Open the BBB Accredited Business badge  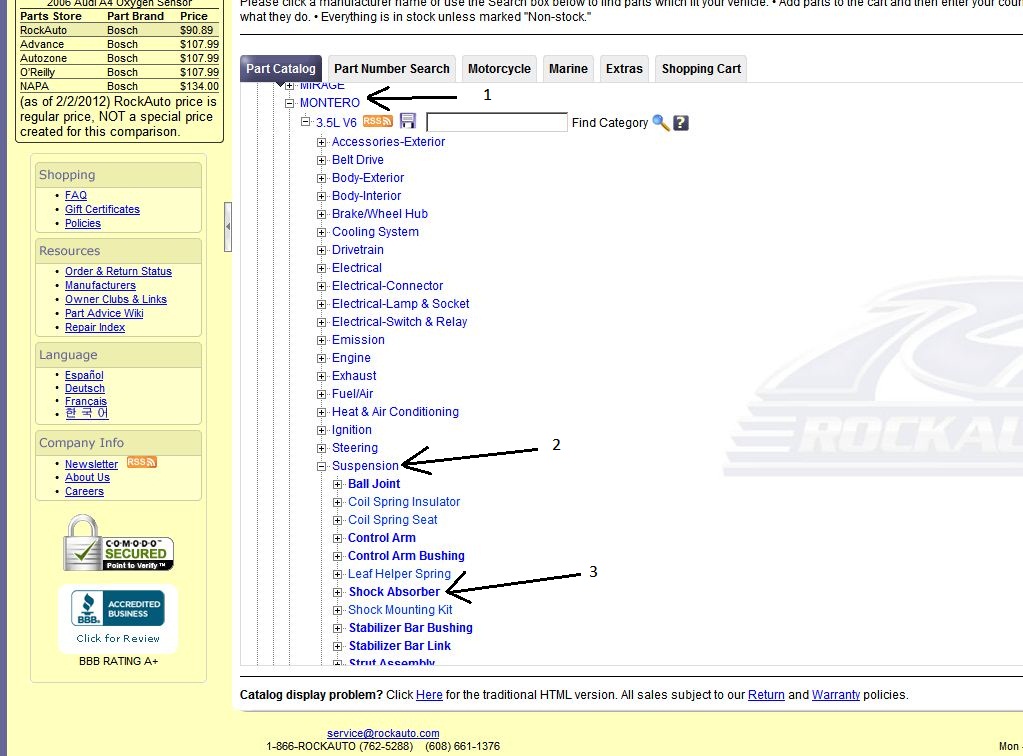tap(118, 608)
